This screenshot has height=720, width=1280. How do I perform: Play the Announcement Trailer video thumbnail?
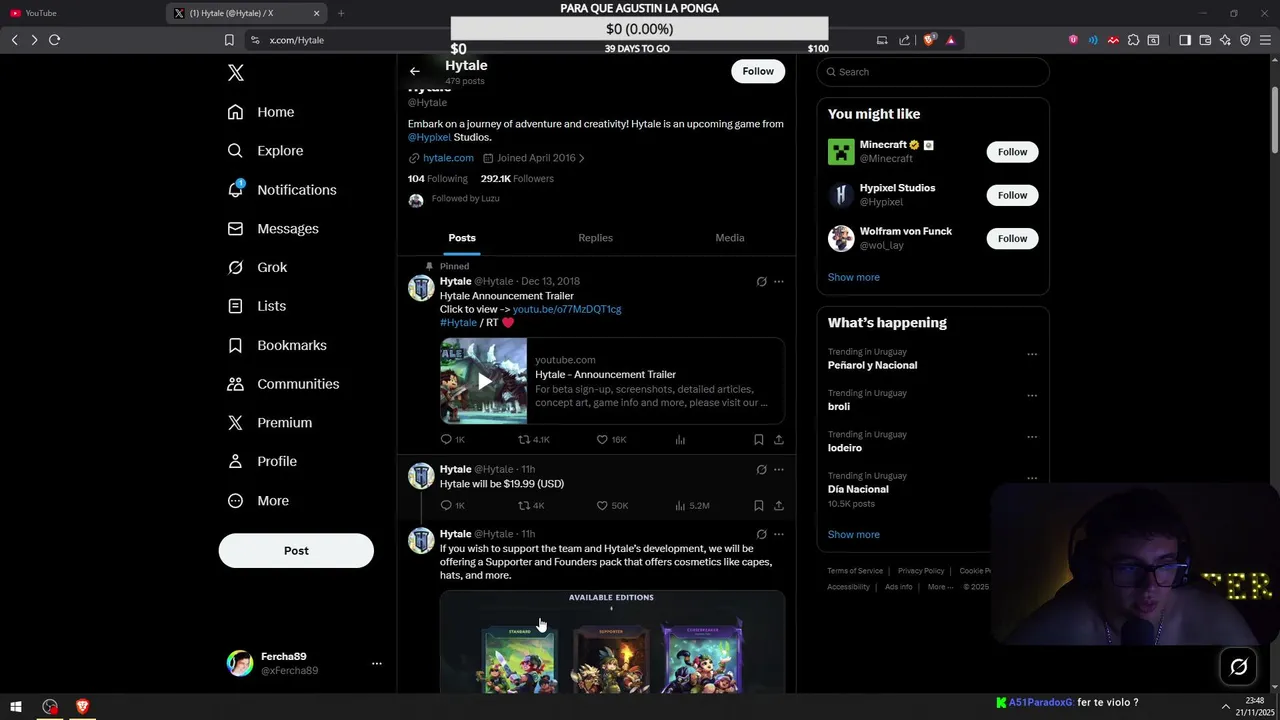[x=484, y=381]
